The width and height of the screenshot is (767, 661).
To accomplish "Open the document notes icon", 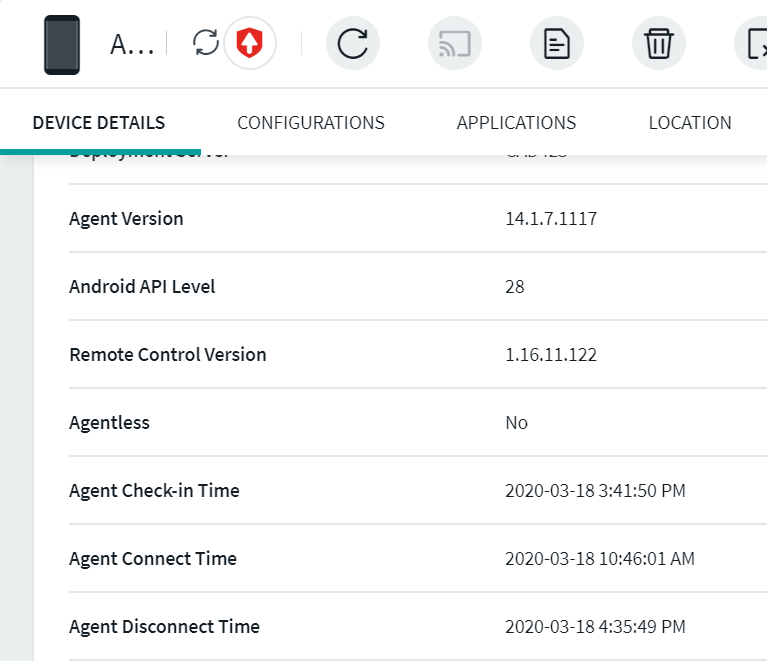I will [556, 44].
